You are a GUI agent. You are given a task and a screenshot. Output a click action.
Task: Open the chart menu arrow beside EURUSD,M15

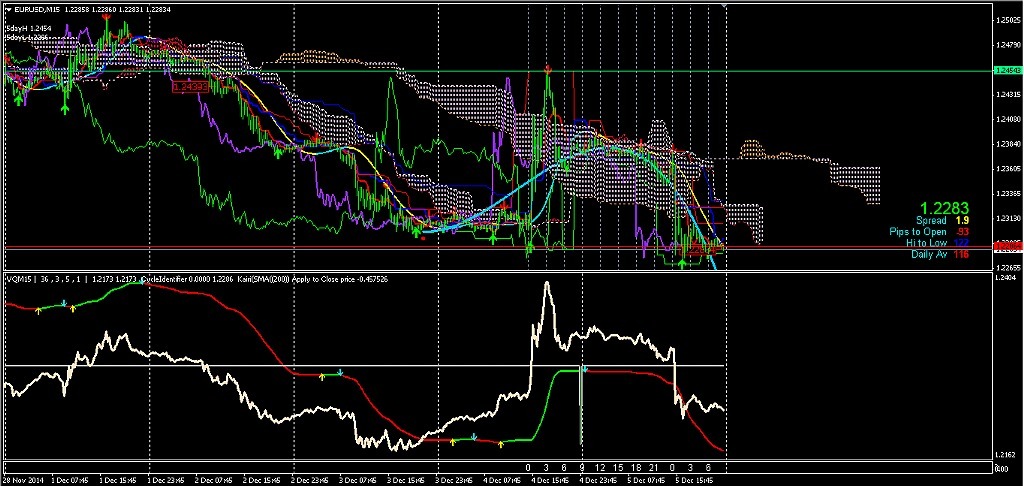[8, 10]
